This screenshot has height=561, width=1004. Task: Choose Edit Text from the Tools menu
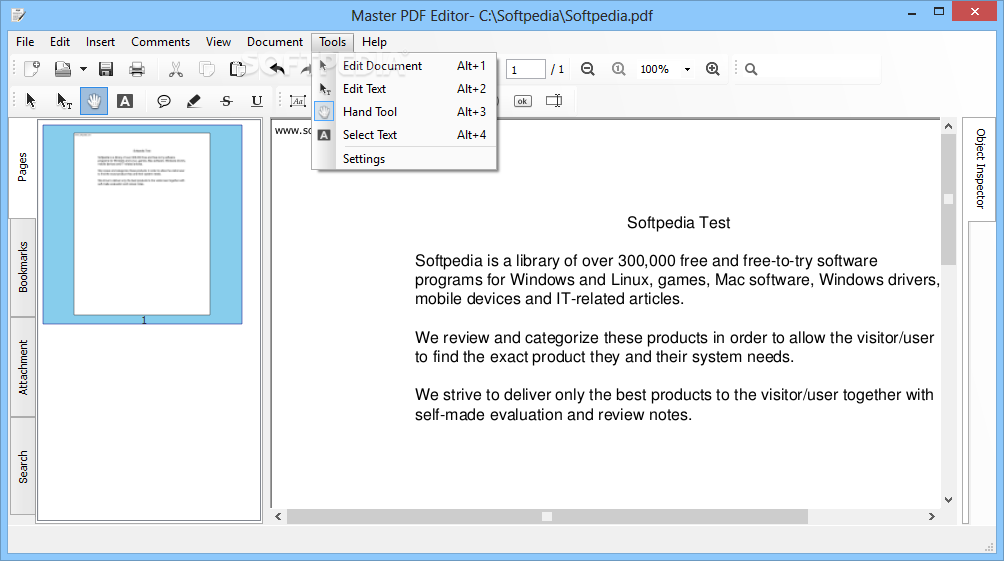404,88
